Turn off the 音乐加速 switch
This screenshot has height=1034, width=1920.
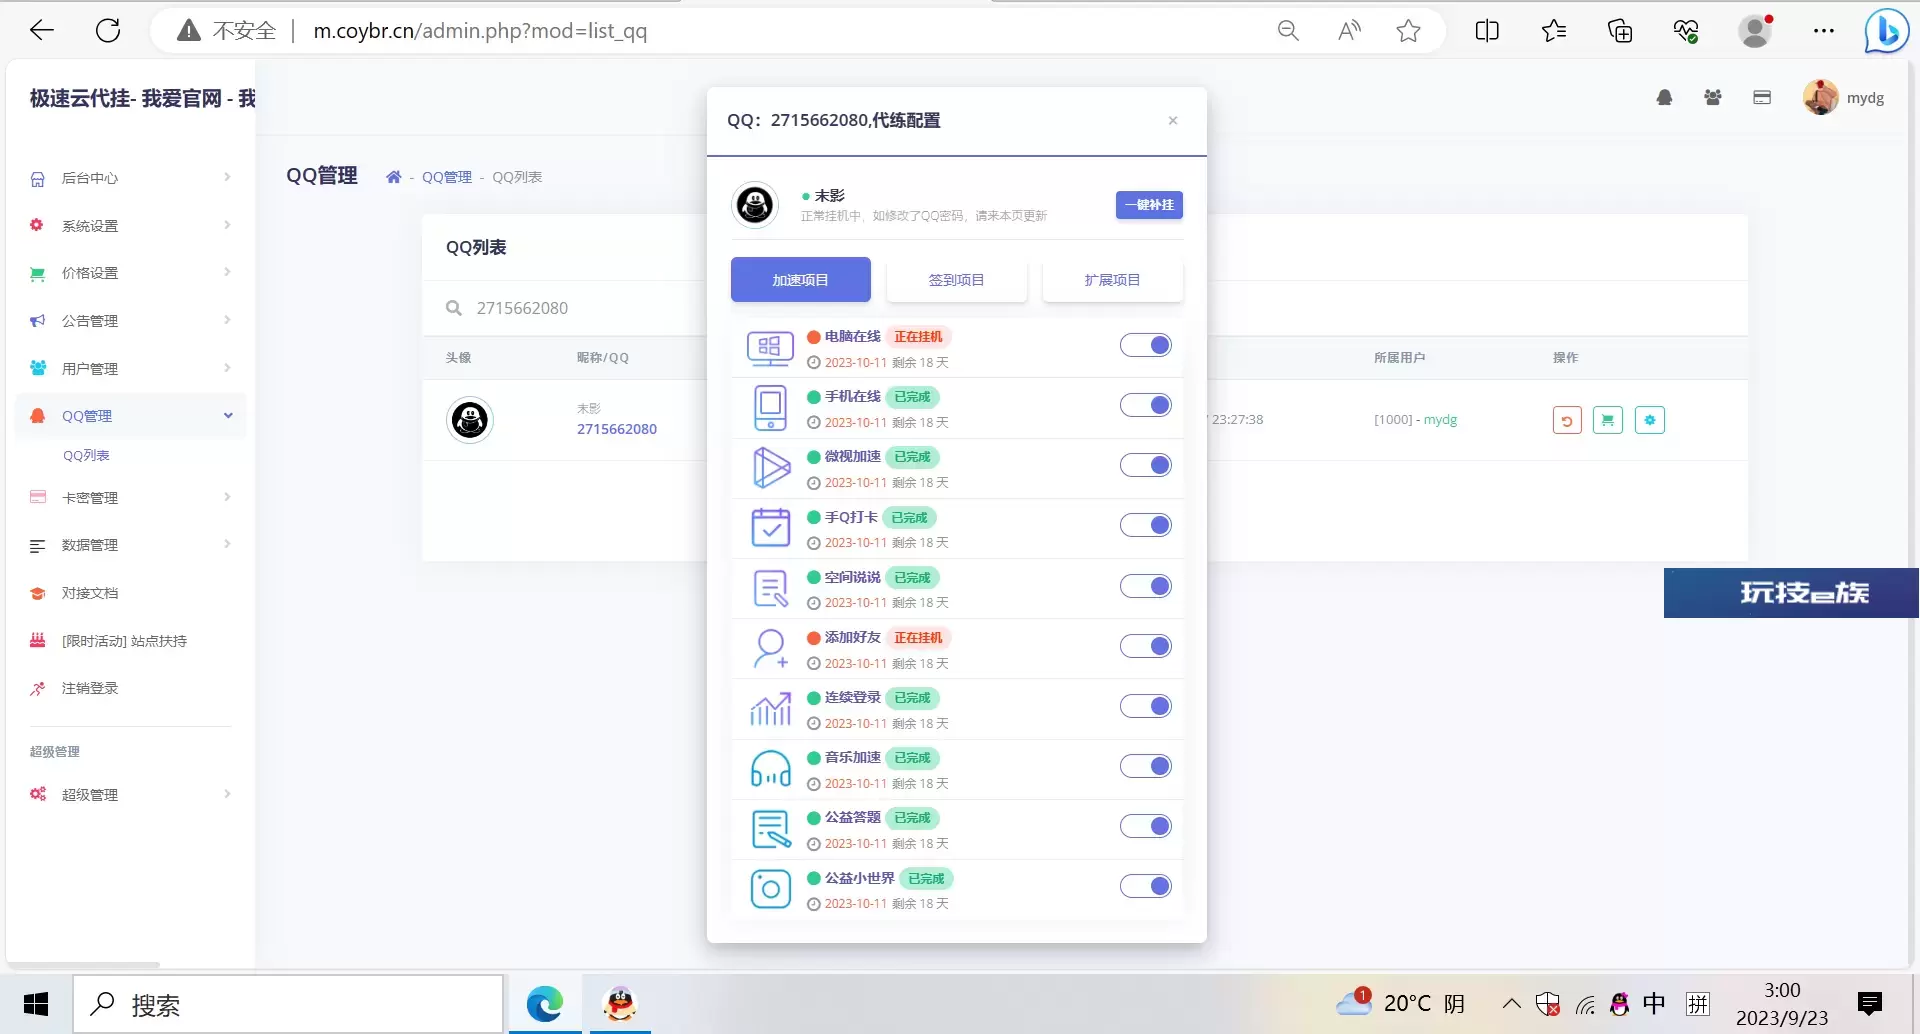click(1146, 767)
